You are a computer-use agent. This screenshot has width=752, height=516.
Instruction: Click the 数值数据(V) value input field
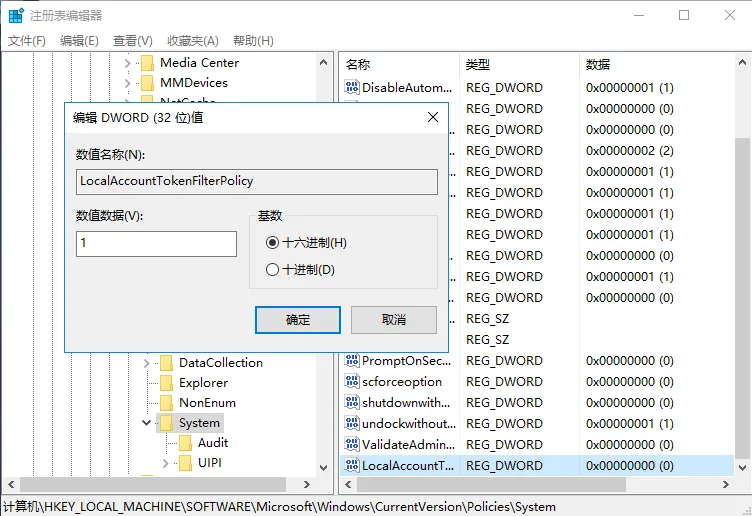click(156, 244)
